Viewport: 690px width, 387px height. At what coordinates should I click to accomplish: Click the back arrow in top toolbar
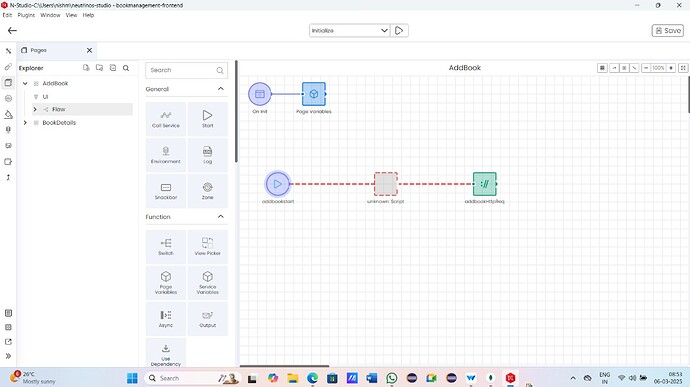pos(12,30)
